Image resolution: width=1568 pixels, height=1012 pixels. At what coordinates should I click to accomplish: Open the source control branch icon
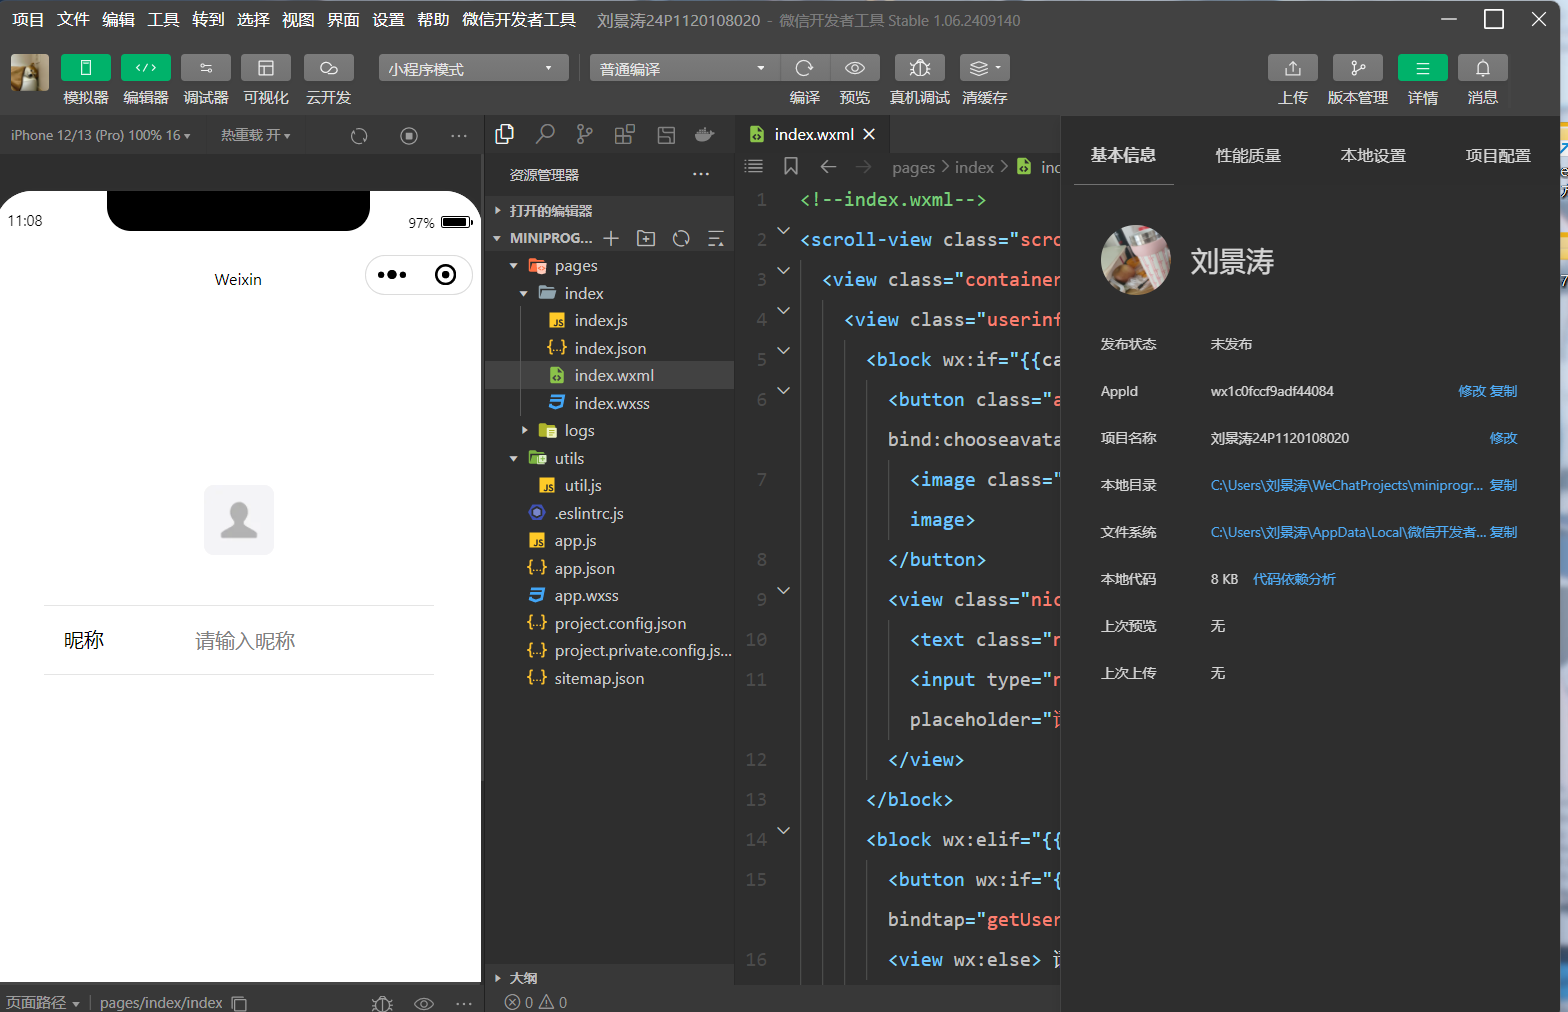pos(585,134)
